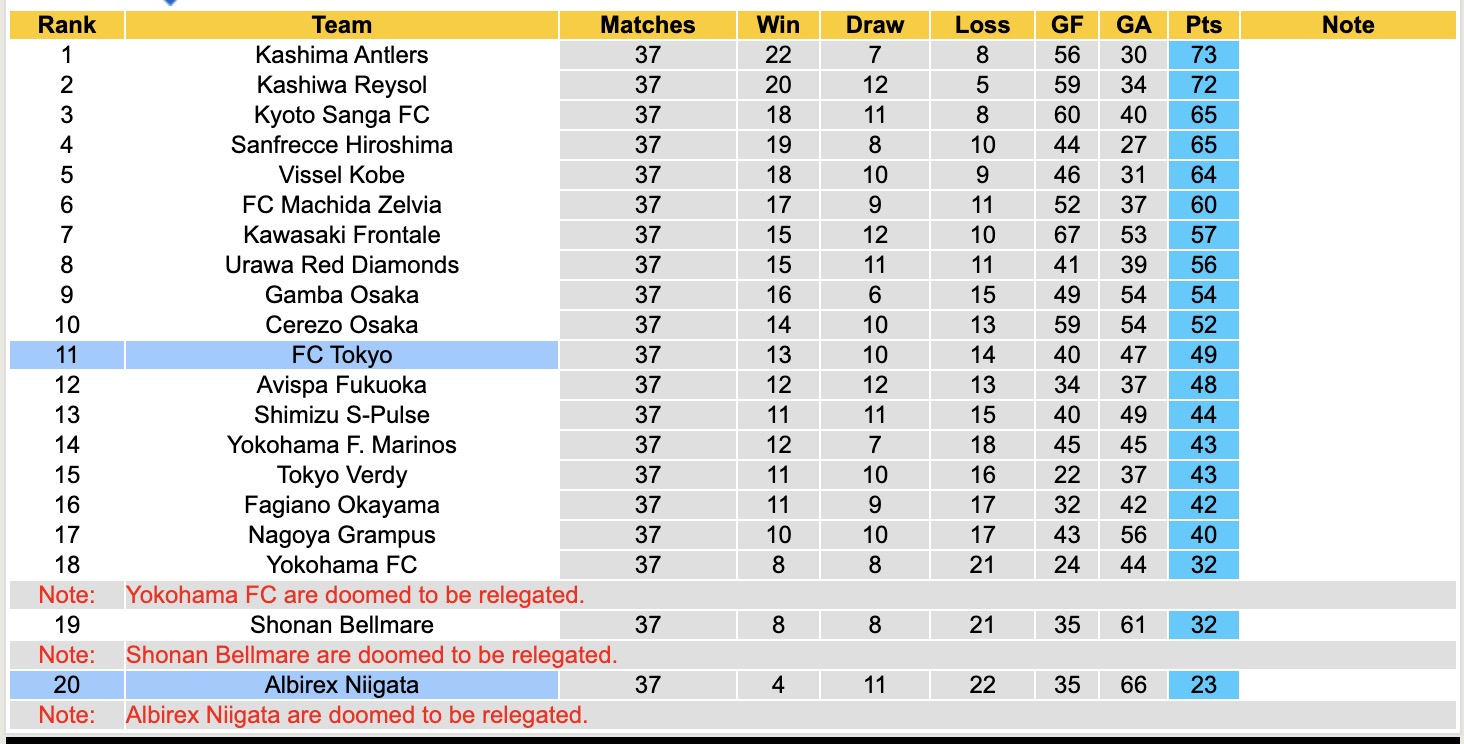The image size is (1464, 744).
Task: Click the Yokohama FC relegation note text
Action: click(x=355, y=595)
